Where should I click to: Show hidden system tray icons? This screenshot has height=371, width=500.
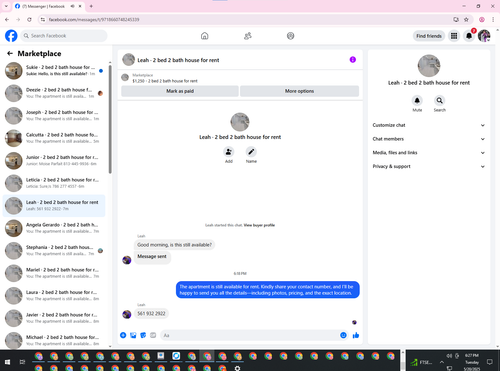[442, 362]
